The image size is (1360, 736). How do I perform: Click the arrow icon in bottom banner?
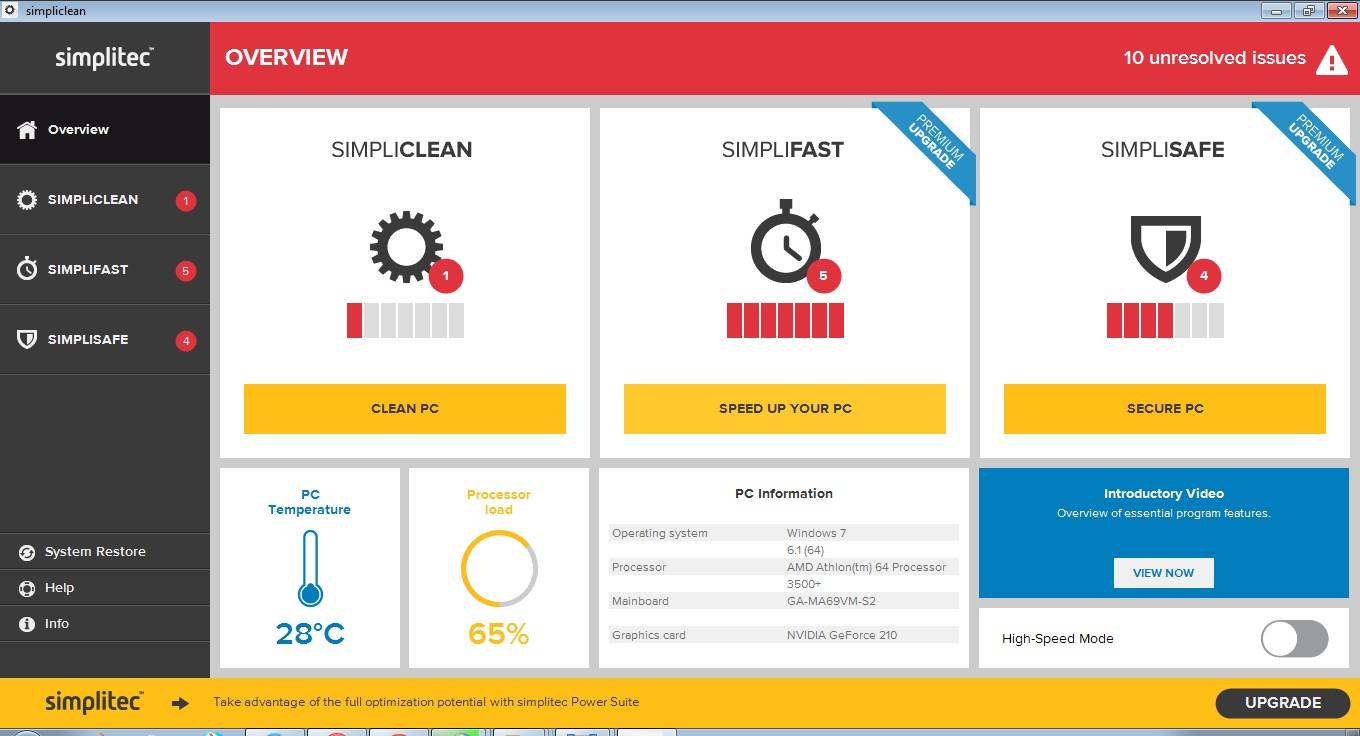click(x=180, y=703)
